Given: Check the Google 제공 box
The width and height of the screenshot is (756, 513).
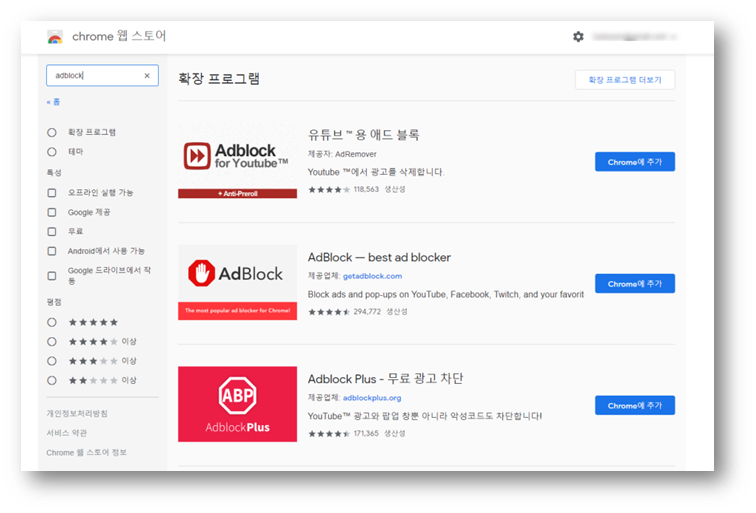Looking at the screenshot, I should click(52, 212).
